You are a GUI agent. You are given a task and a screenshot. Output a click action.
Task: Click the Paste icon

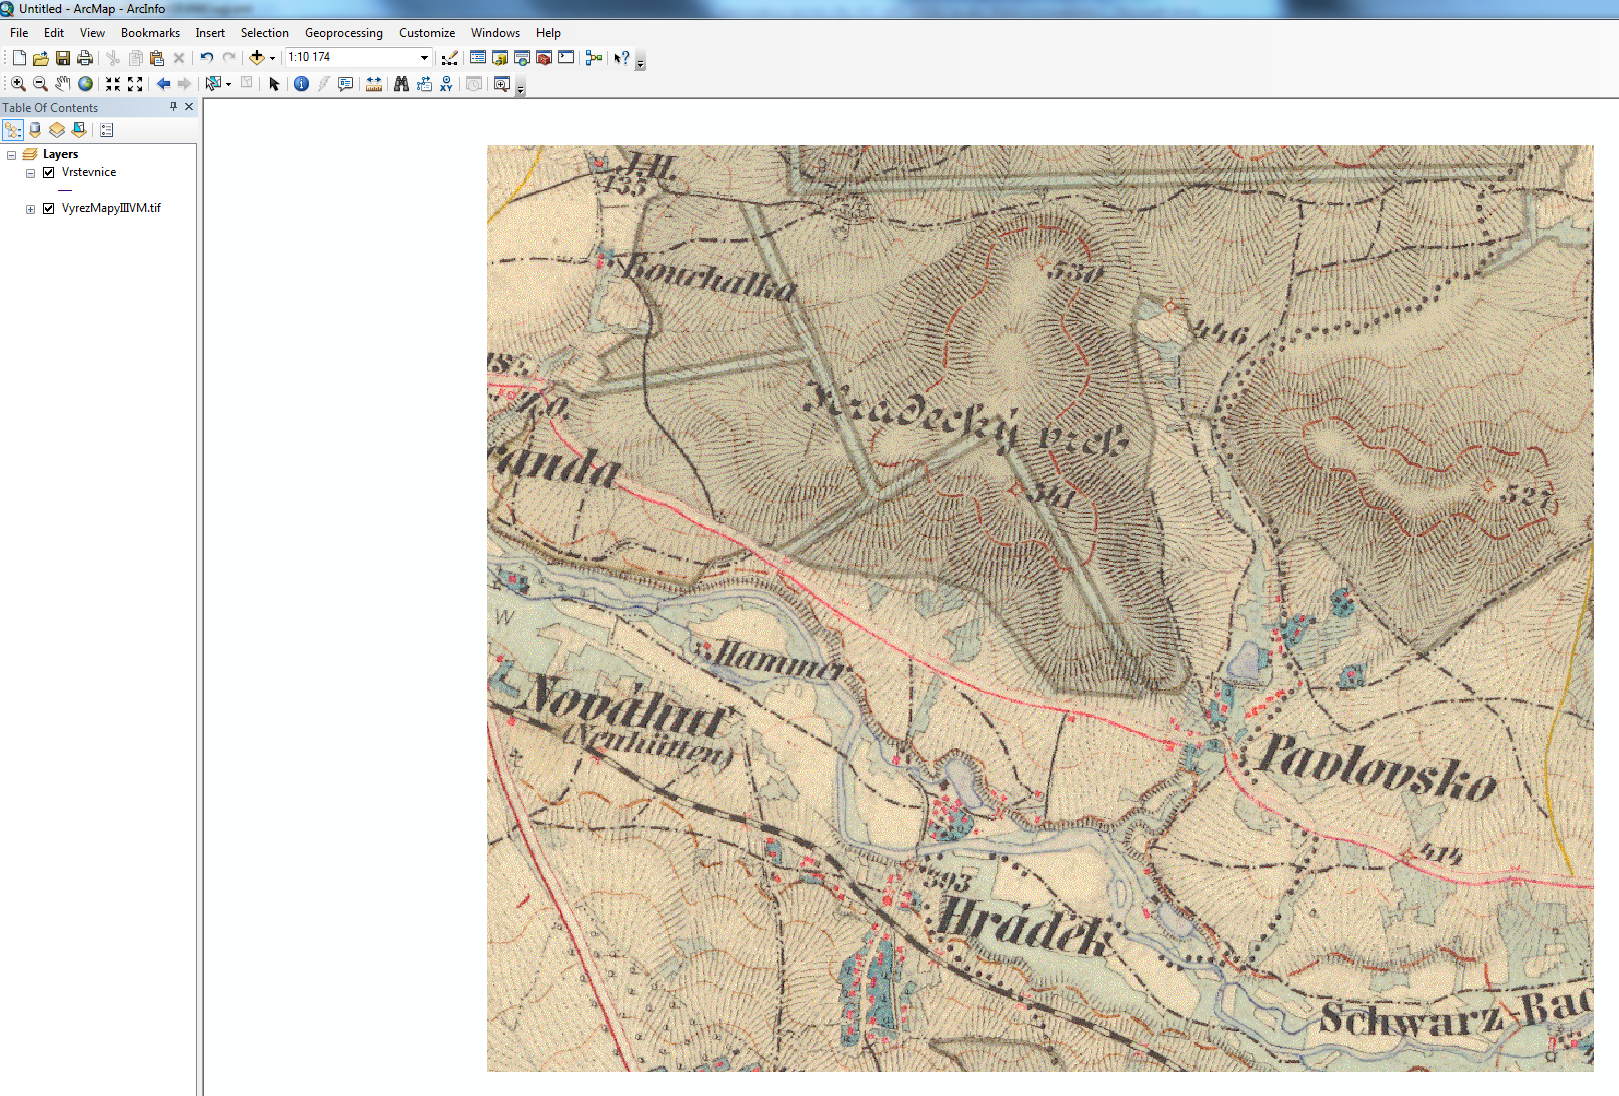point(157,58)
